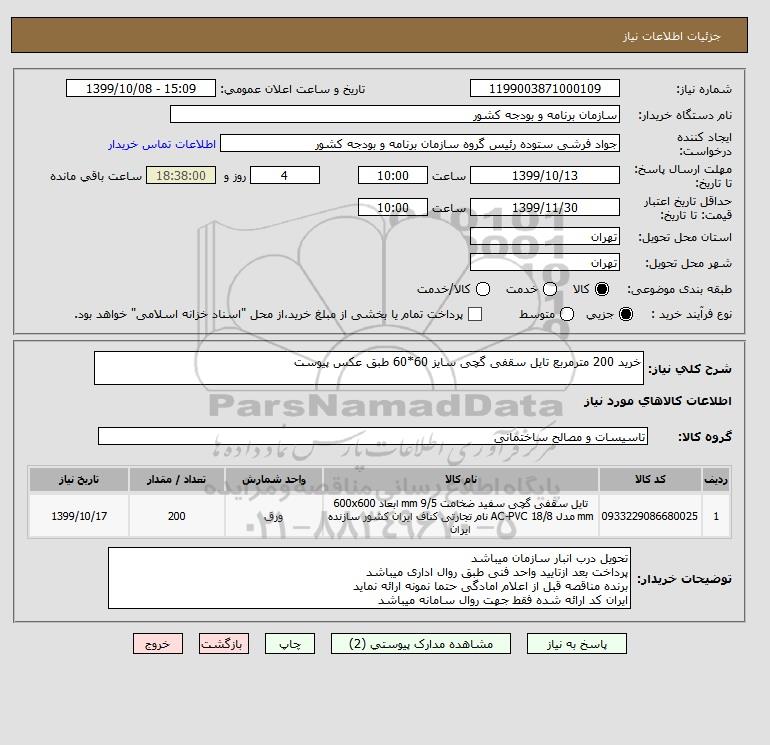
Task: Select the متوسط purchase type radio
Action: pyautogui.click(x=567, y=314)
